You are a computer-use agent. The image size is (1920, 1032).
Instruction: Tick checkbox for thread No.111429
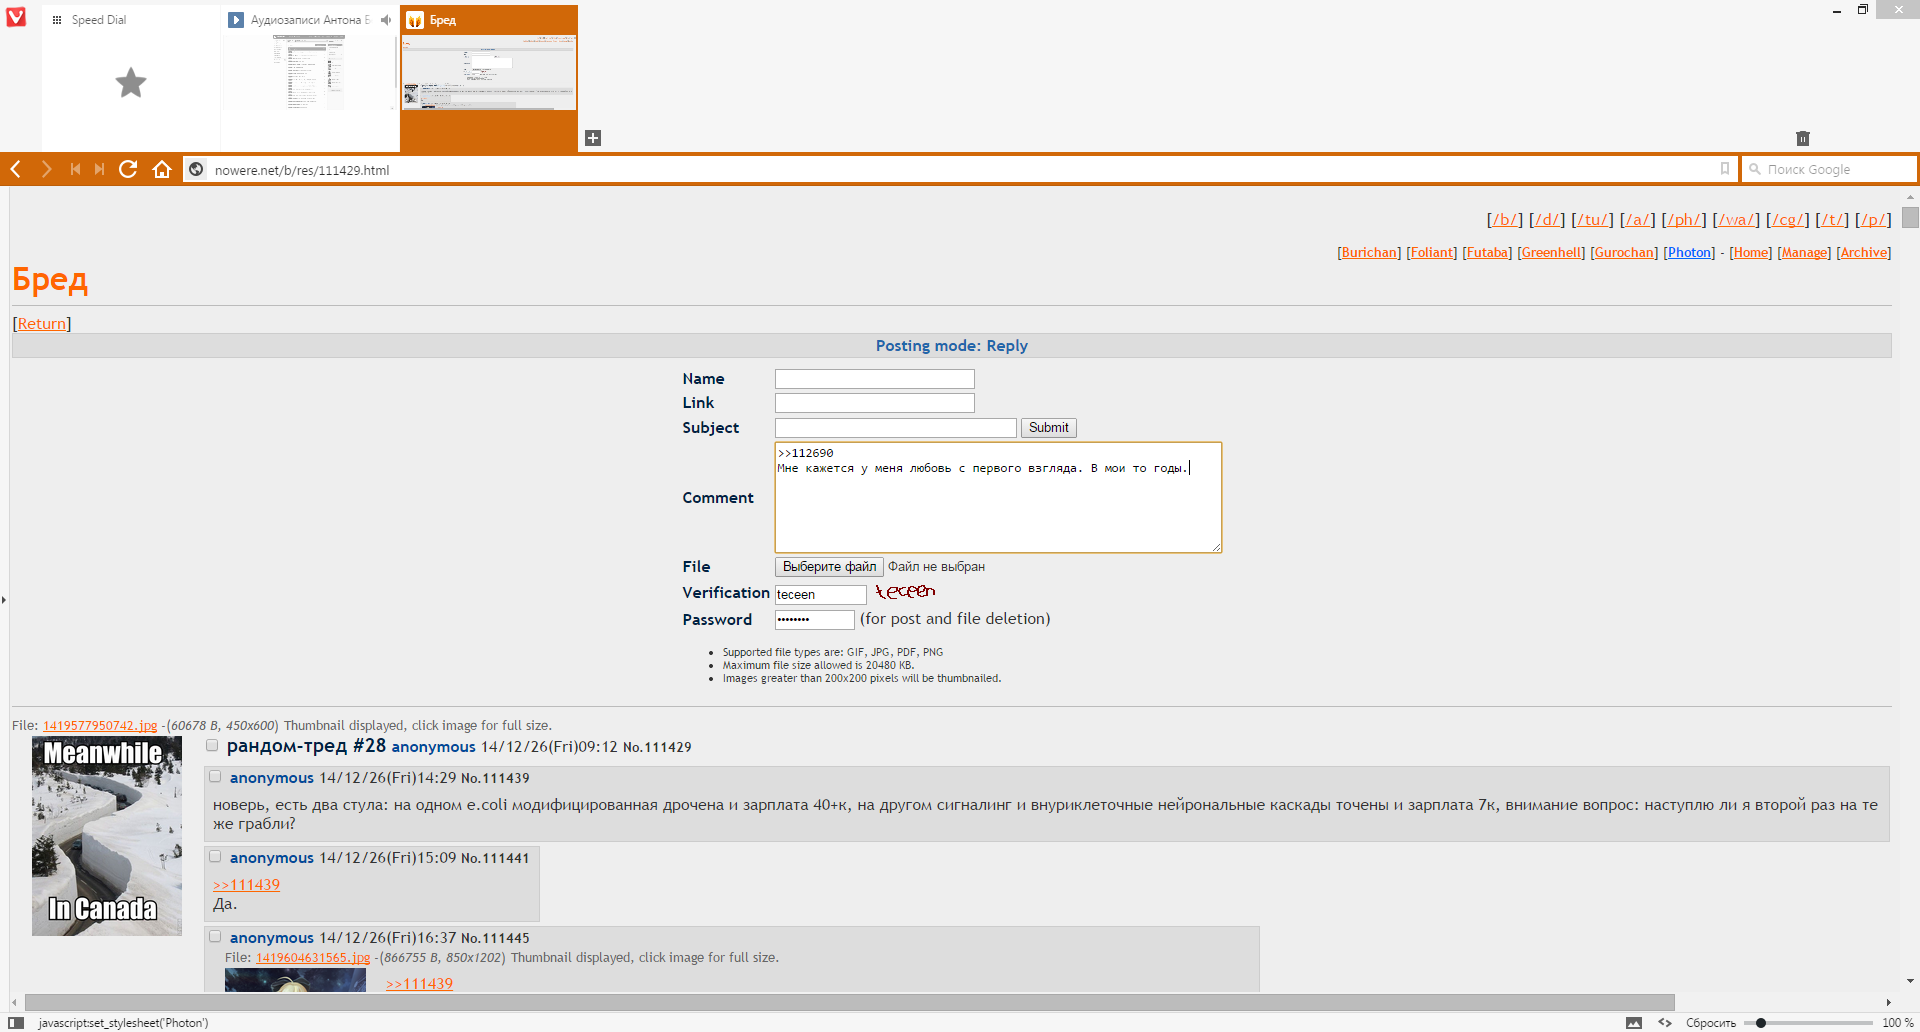click(x=212, y=745)
